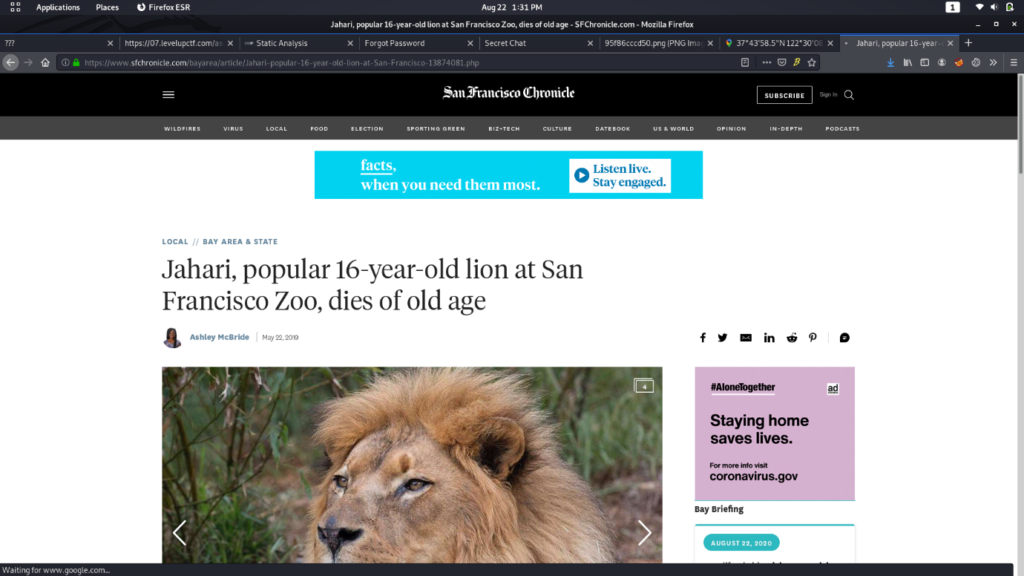Share on LinkedIn icon
Image resolution: width=1024 pixels, height=576 pixels.
(x=769, y=338)
